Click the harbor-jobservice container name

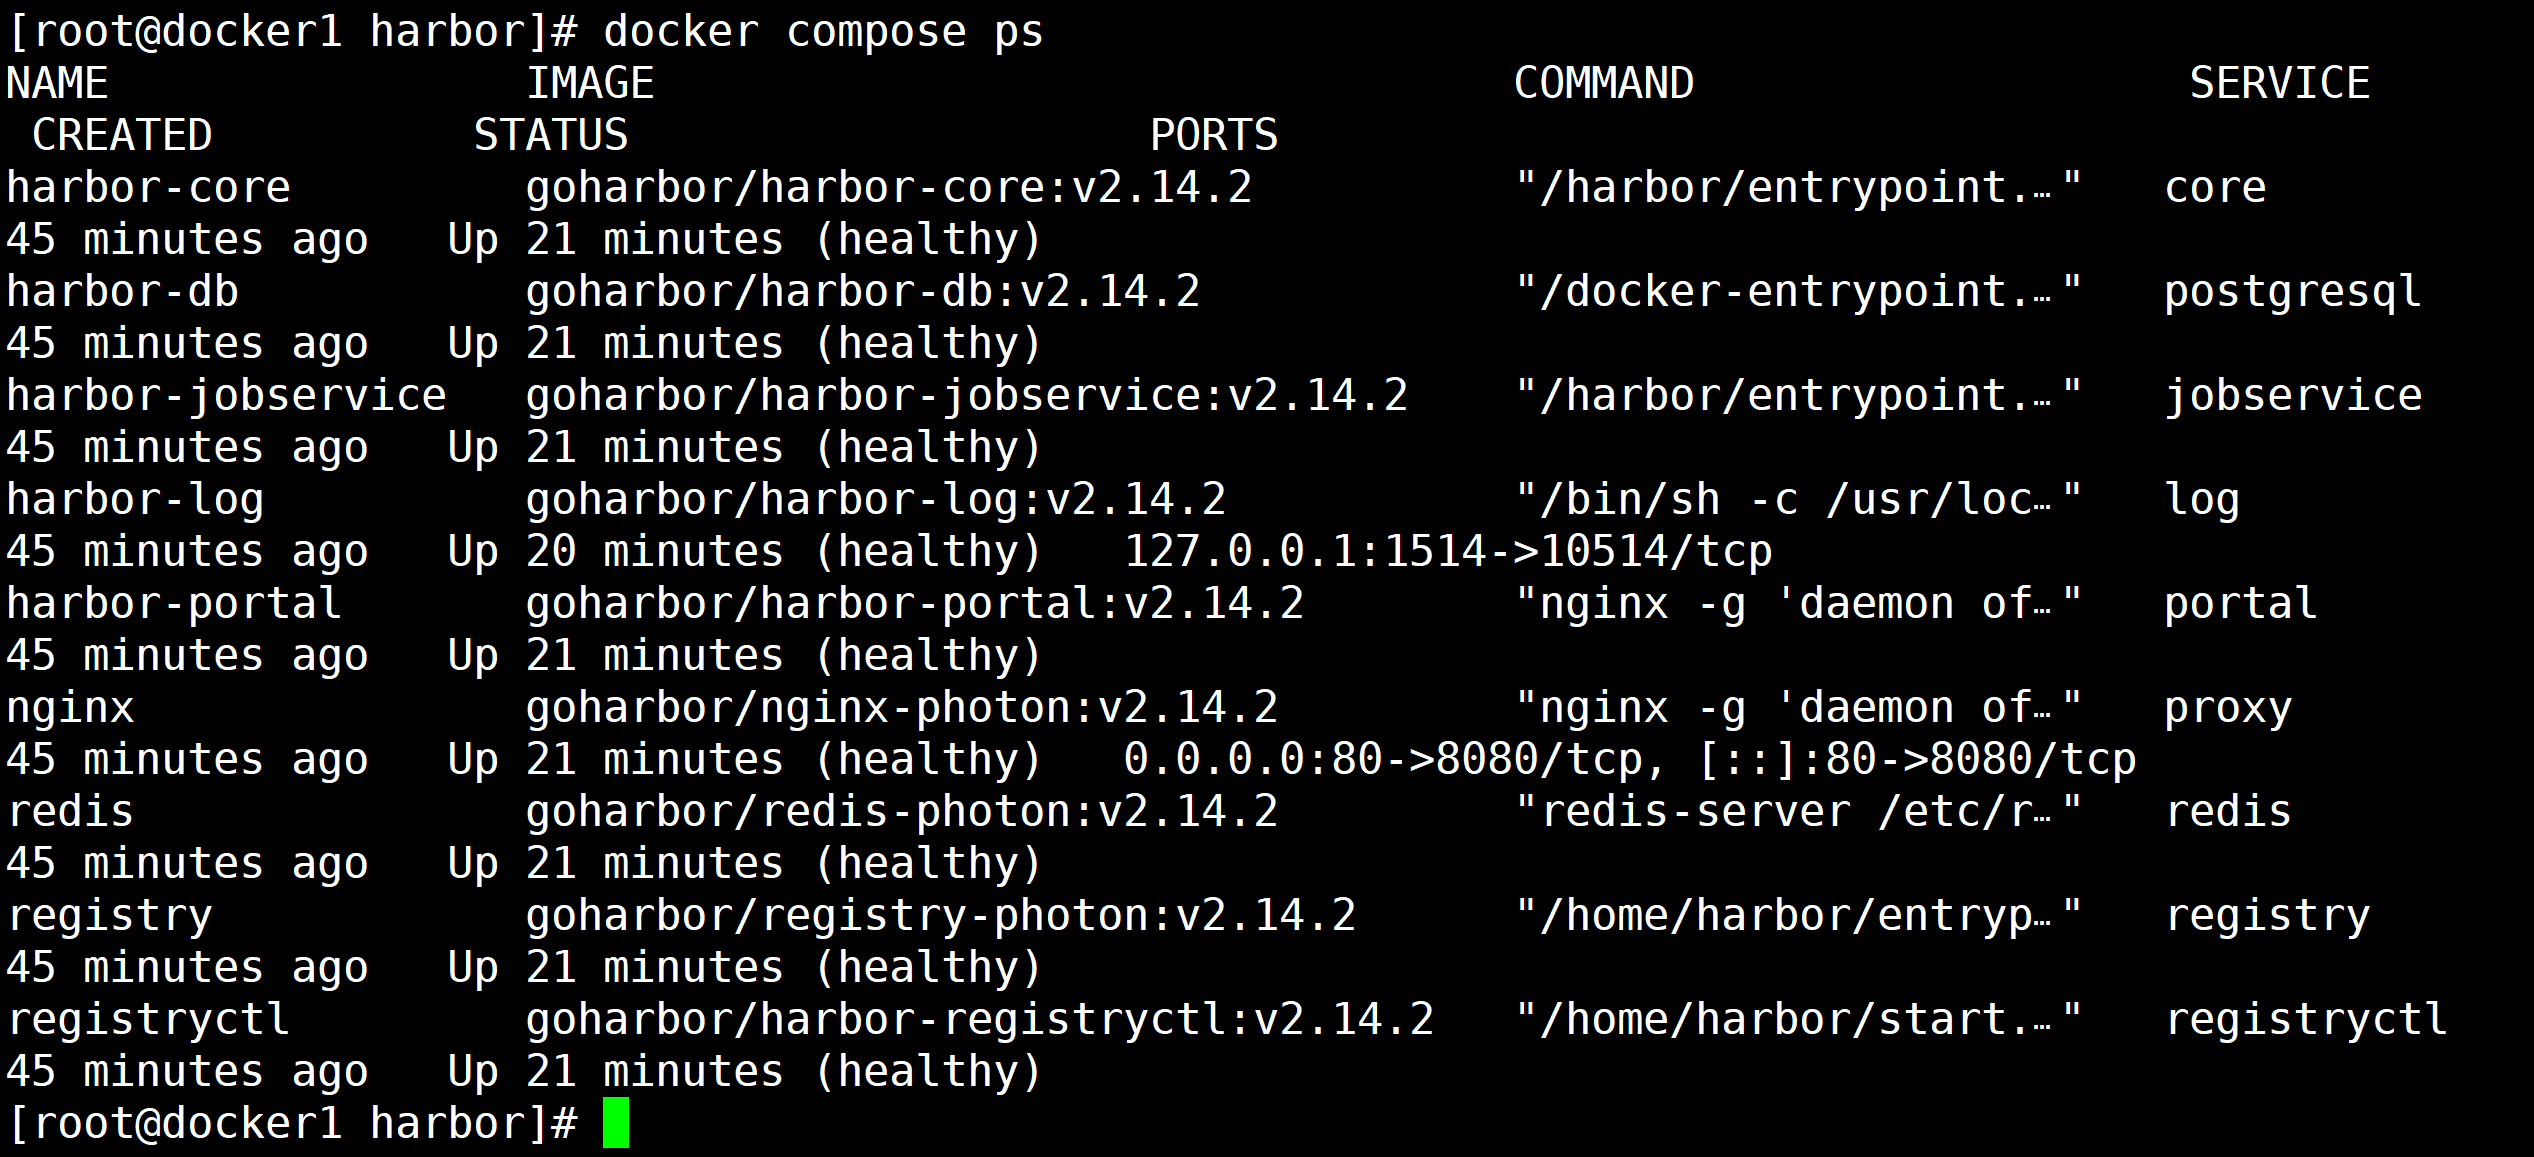tap(227, 396)
